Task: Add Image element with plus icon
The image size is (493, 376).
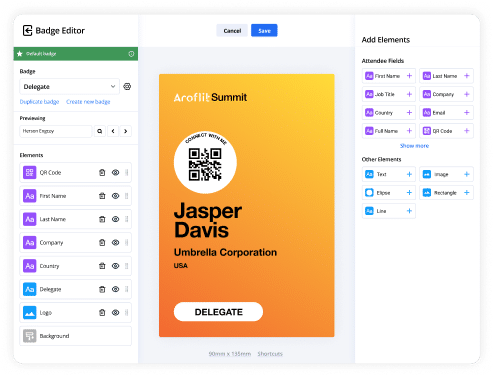Action: coord(467,174)
